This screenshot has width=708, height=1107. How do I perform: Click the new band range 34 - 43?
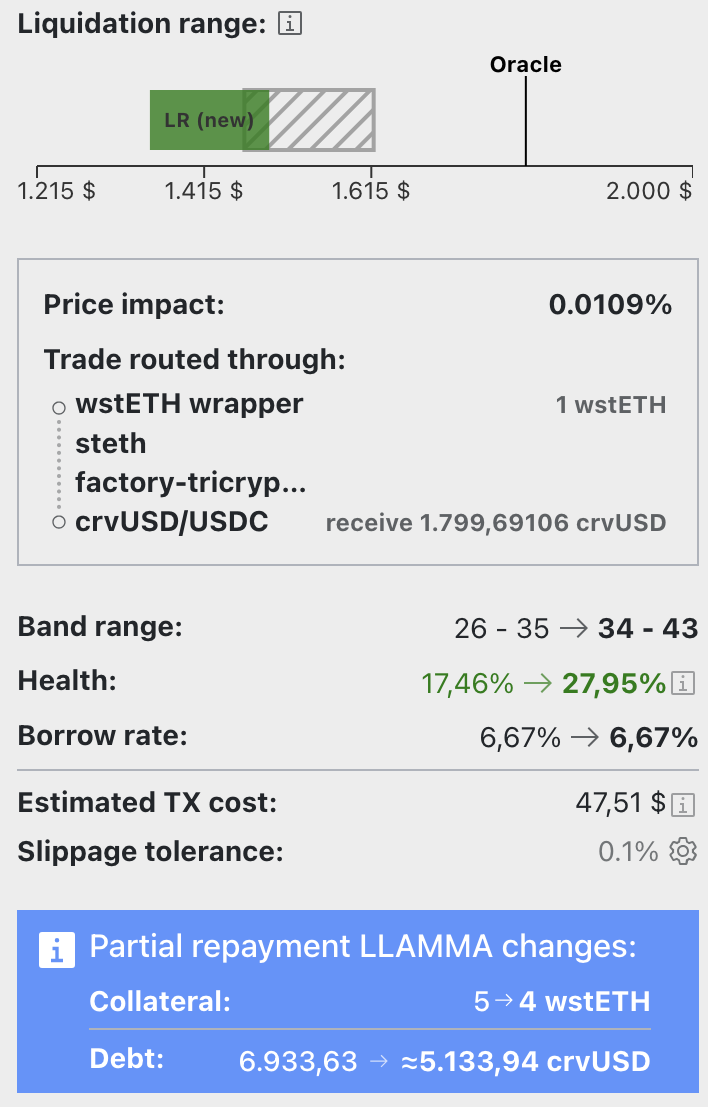tap(648, 628)
